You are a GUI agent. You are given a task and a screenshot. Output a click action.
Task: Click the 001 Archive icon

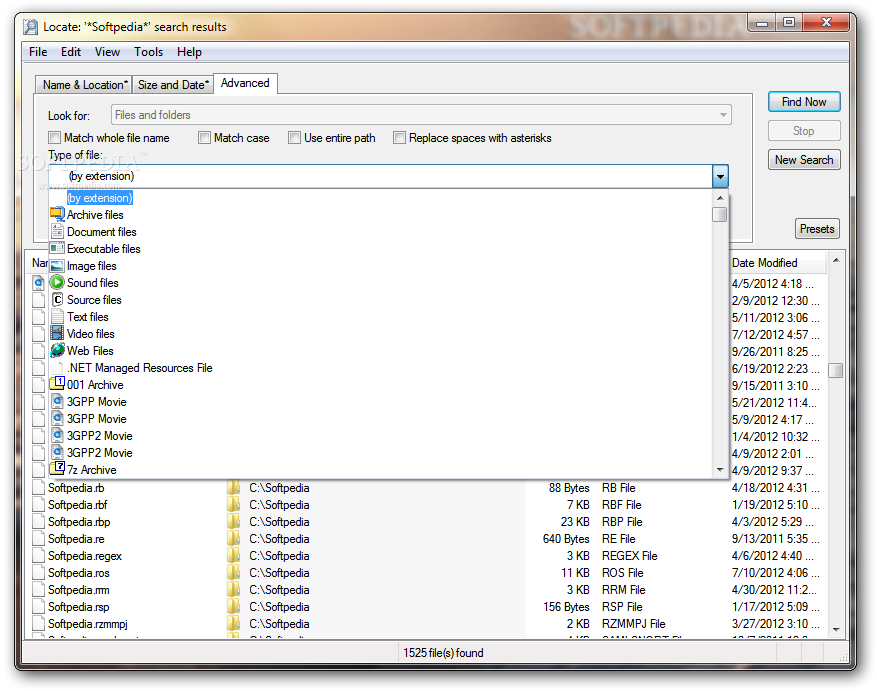[x=57, y=384]
